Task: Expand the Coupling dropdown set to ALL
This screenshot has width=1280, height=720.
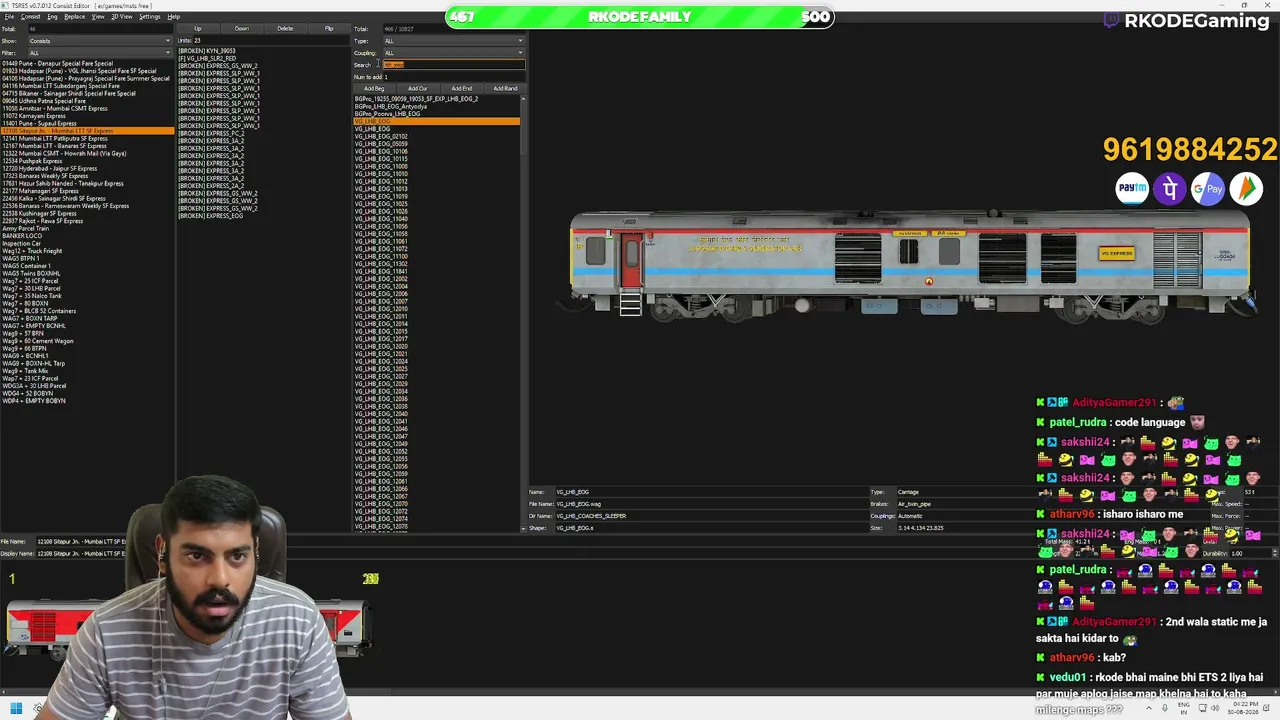Action: [x=454, y=53]
